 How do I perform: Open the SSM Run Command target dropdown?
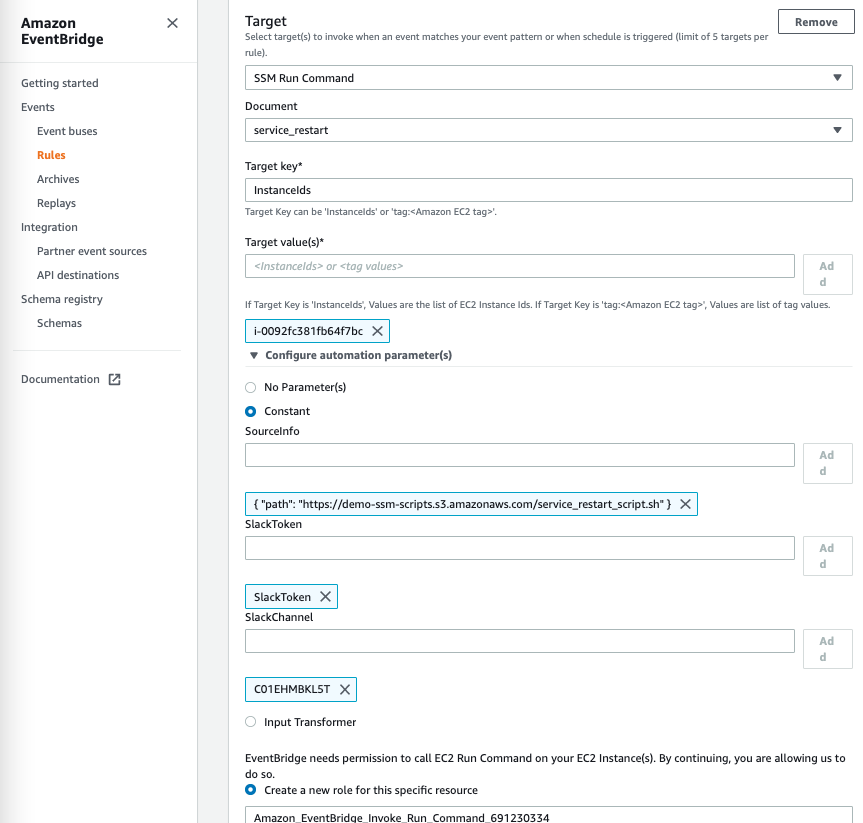[549, 78]
